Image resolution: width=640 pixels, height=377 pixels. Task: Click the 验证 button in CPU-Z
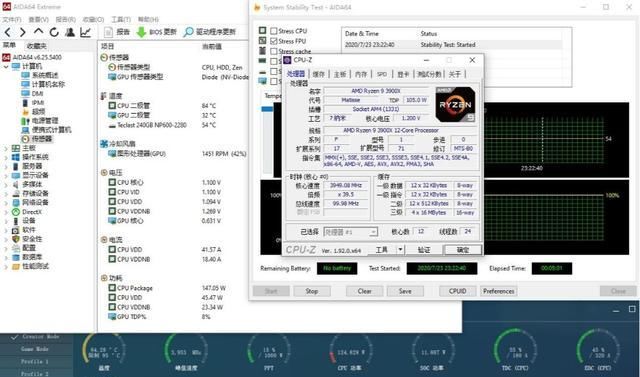(423, 250)
